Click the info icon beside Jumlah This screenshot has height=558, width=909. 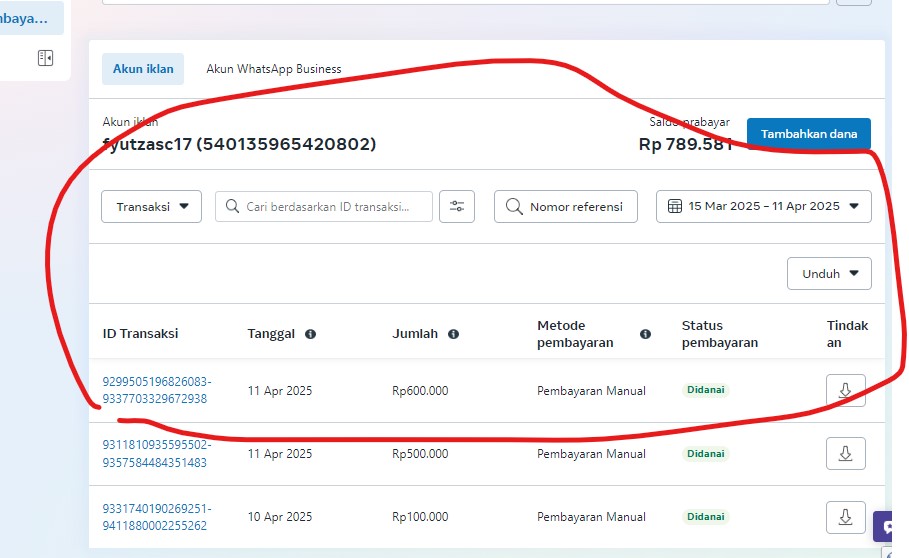click(x=454, y=334)
